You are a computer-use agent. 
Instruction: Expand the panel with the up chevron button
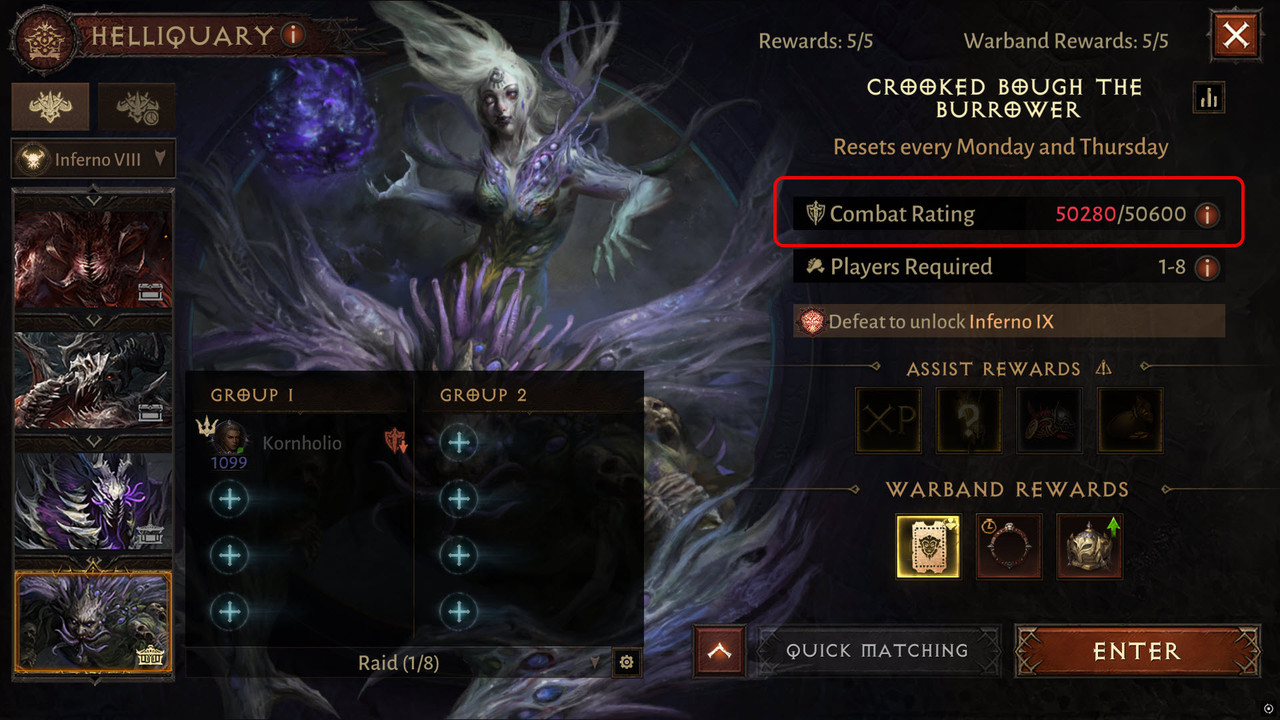coord(719,651)
